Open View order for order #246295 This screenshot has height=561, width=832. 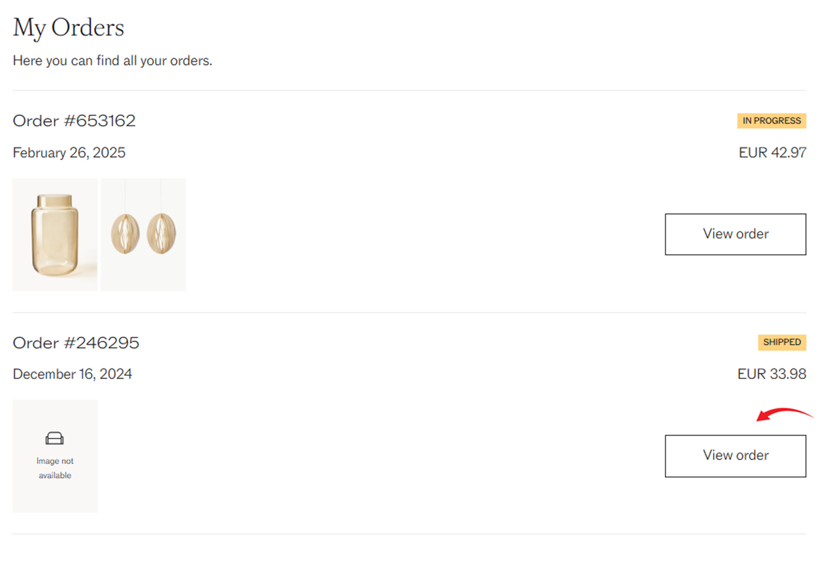(x=735, y=456)
